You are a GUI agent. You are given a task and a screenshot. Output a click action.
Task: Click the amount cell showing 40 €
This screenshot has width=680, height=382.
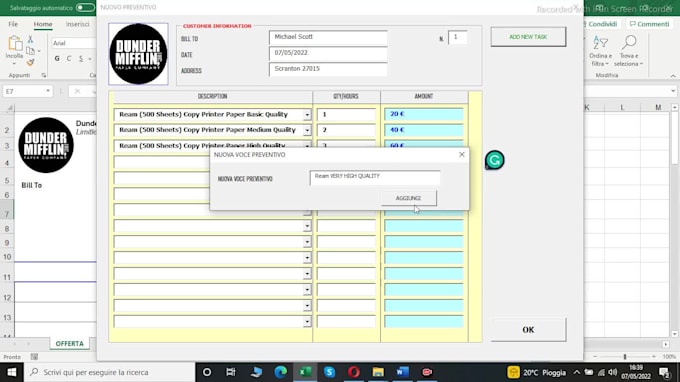coord(424,130)
